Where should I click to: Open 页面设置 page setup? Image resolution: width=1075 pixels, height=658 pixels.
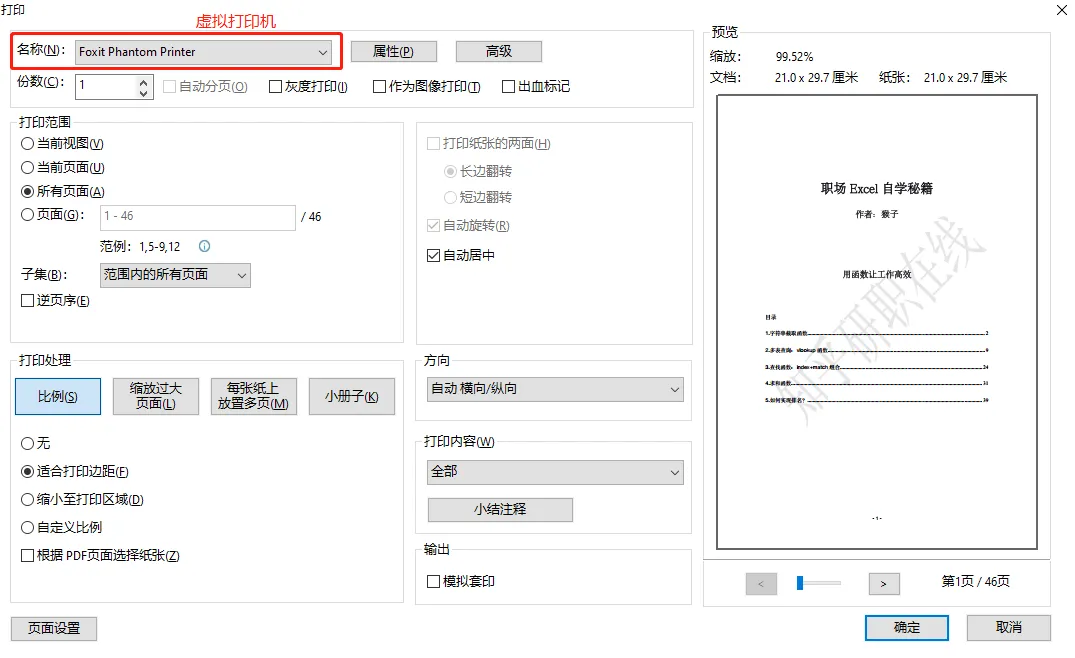[53, 628]
